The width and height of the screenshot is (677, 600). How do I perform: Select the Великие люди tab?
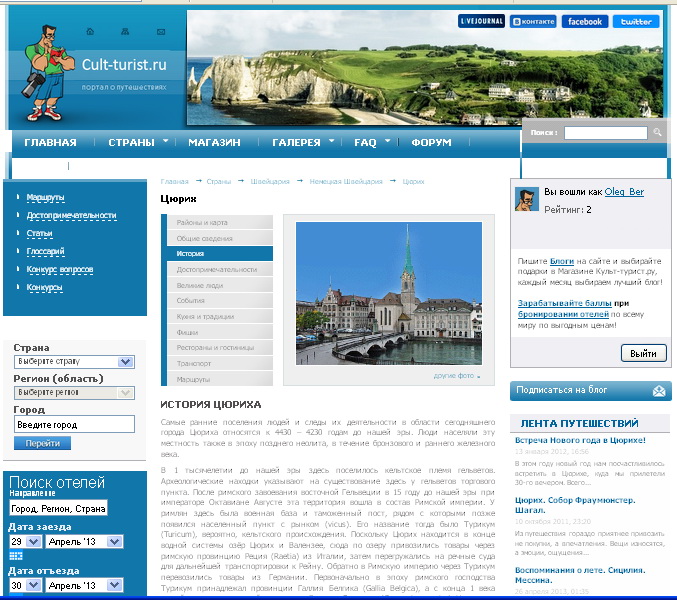pos(220,285)
